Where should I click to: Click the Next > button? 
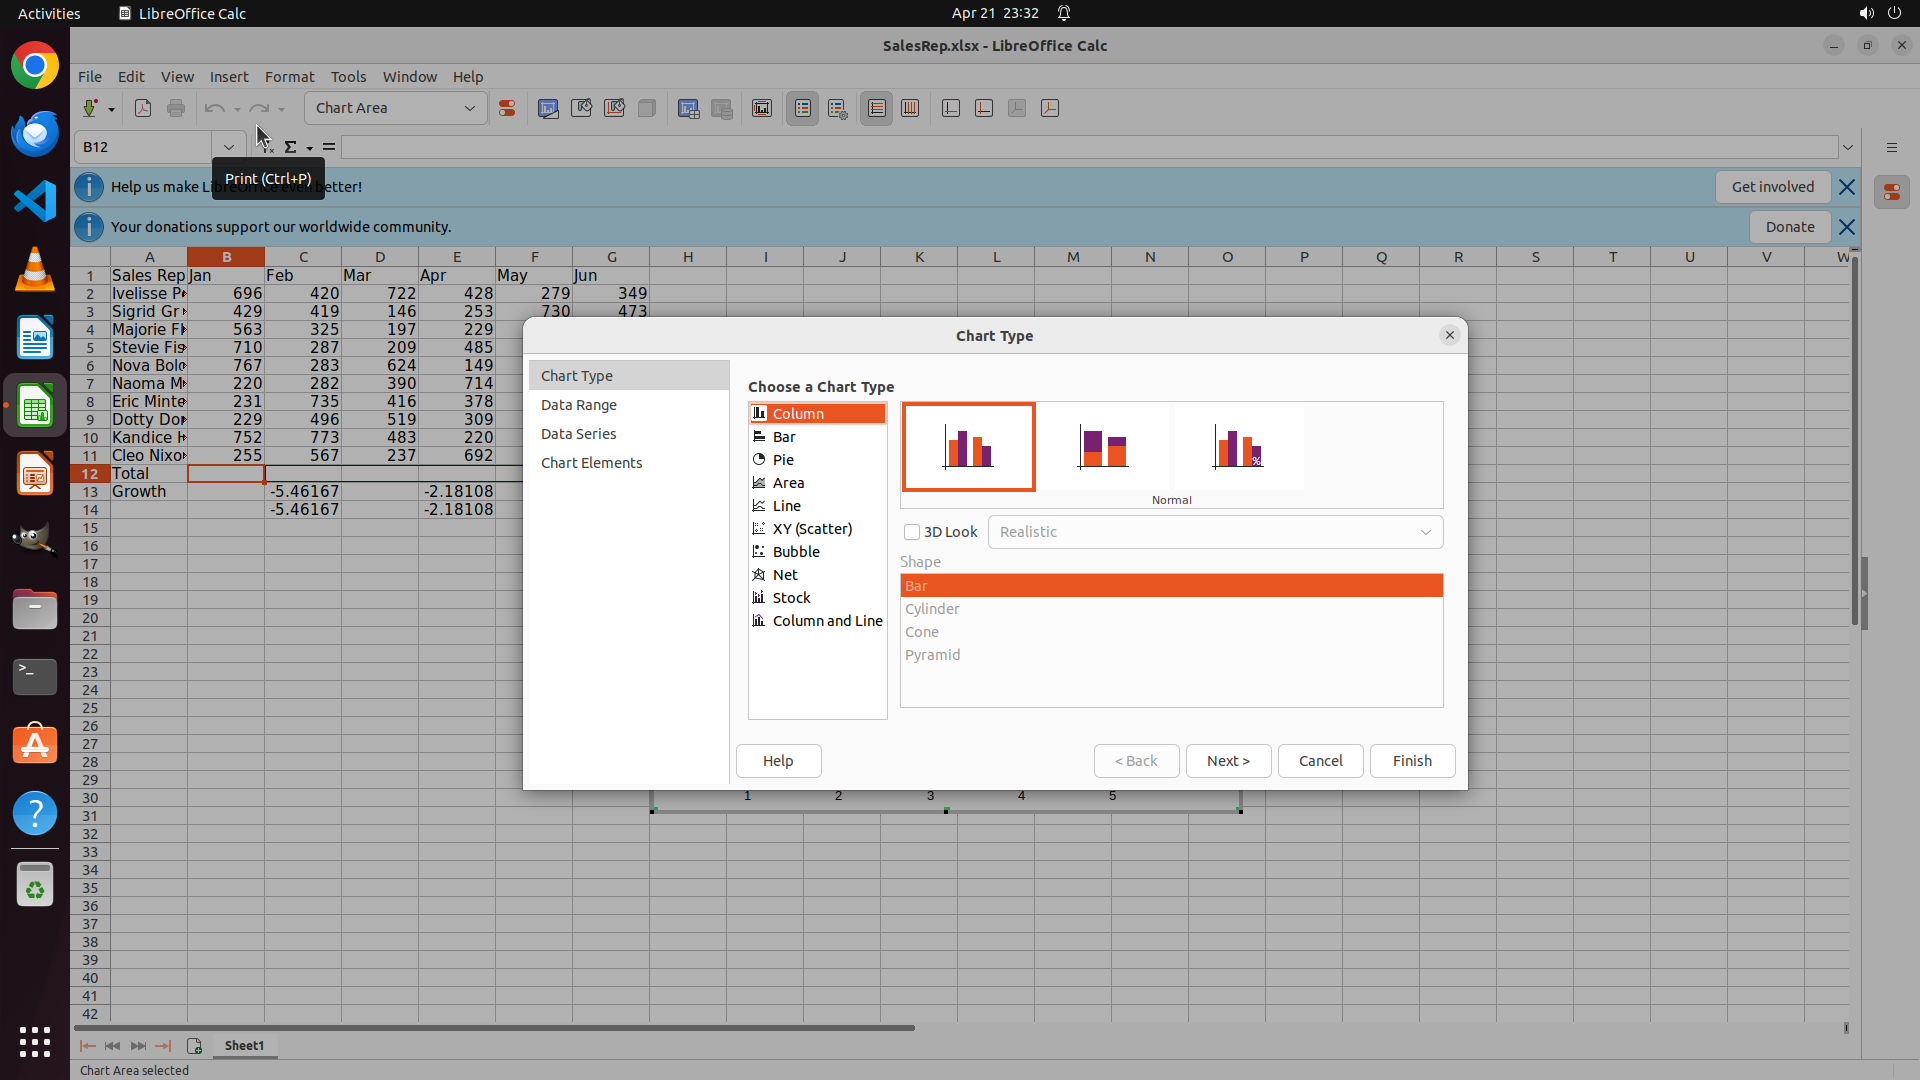(x=1228, y=761)
